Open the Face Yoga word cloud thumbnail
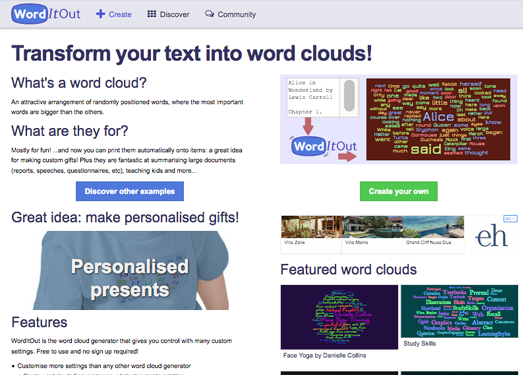The height and width of the screenshot is (375, 523). [339, 317]
